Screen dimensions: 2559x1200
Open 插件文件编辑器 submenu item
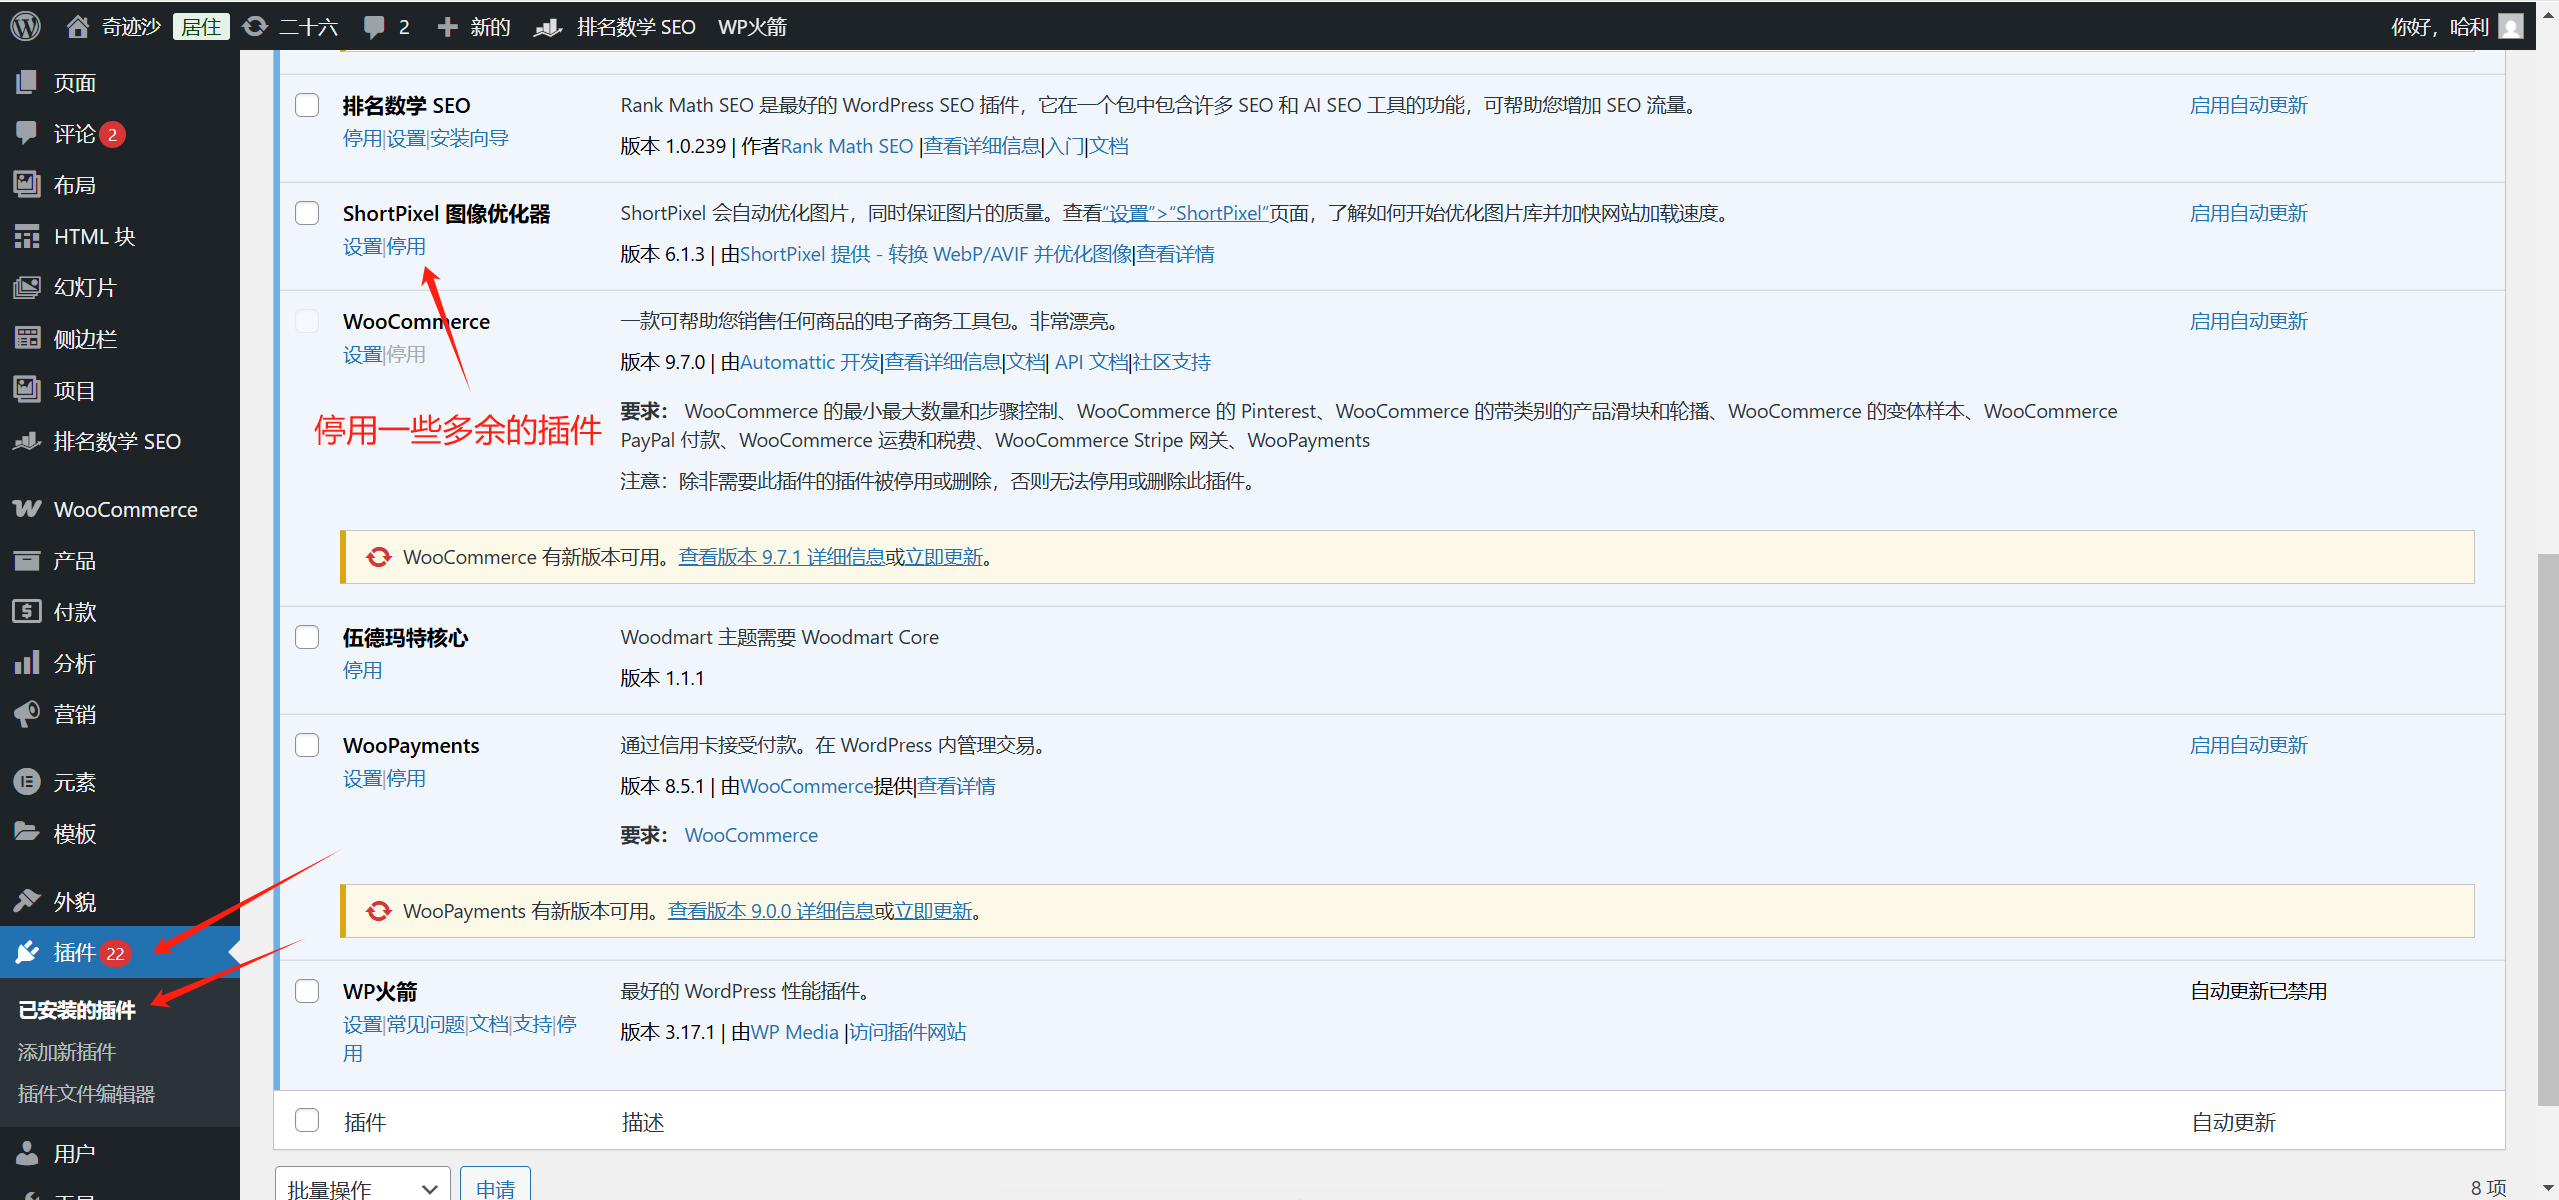click(x=86, y=1094)
